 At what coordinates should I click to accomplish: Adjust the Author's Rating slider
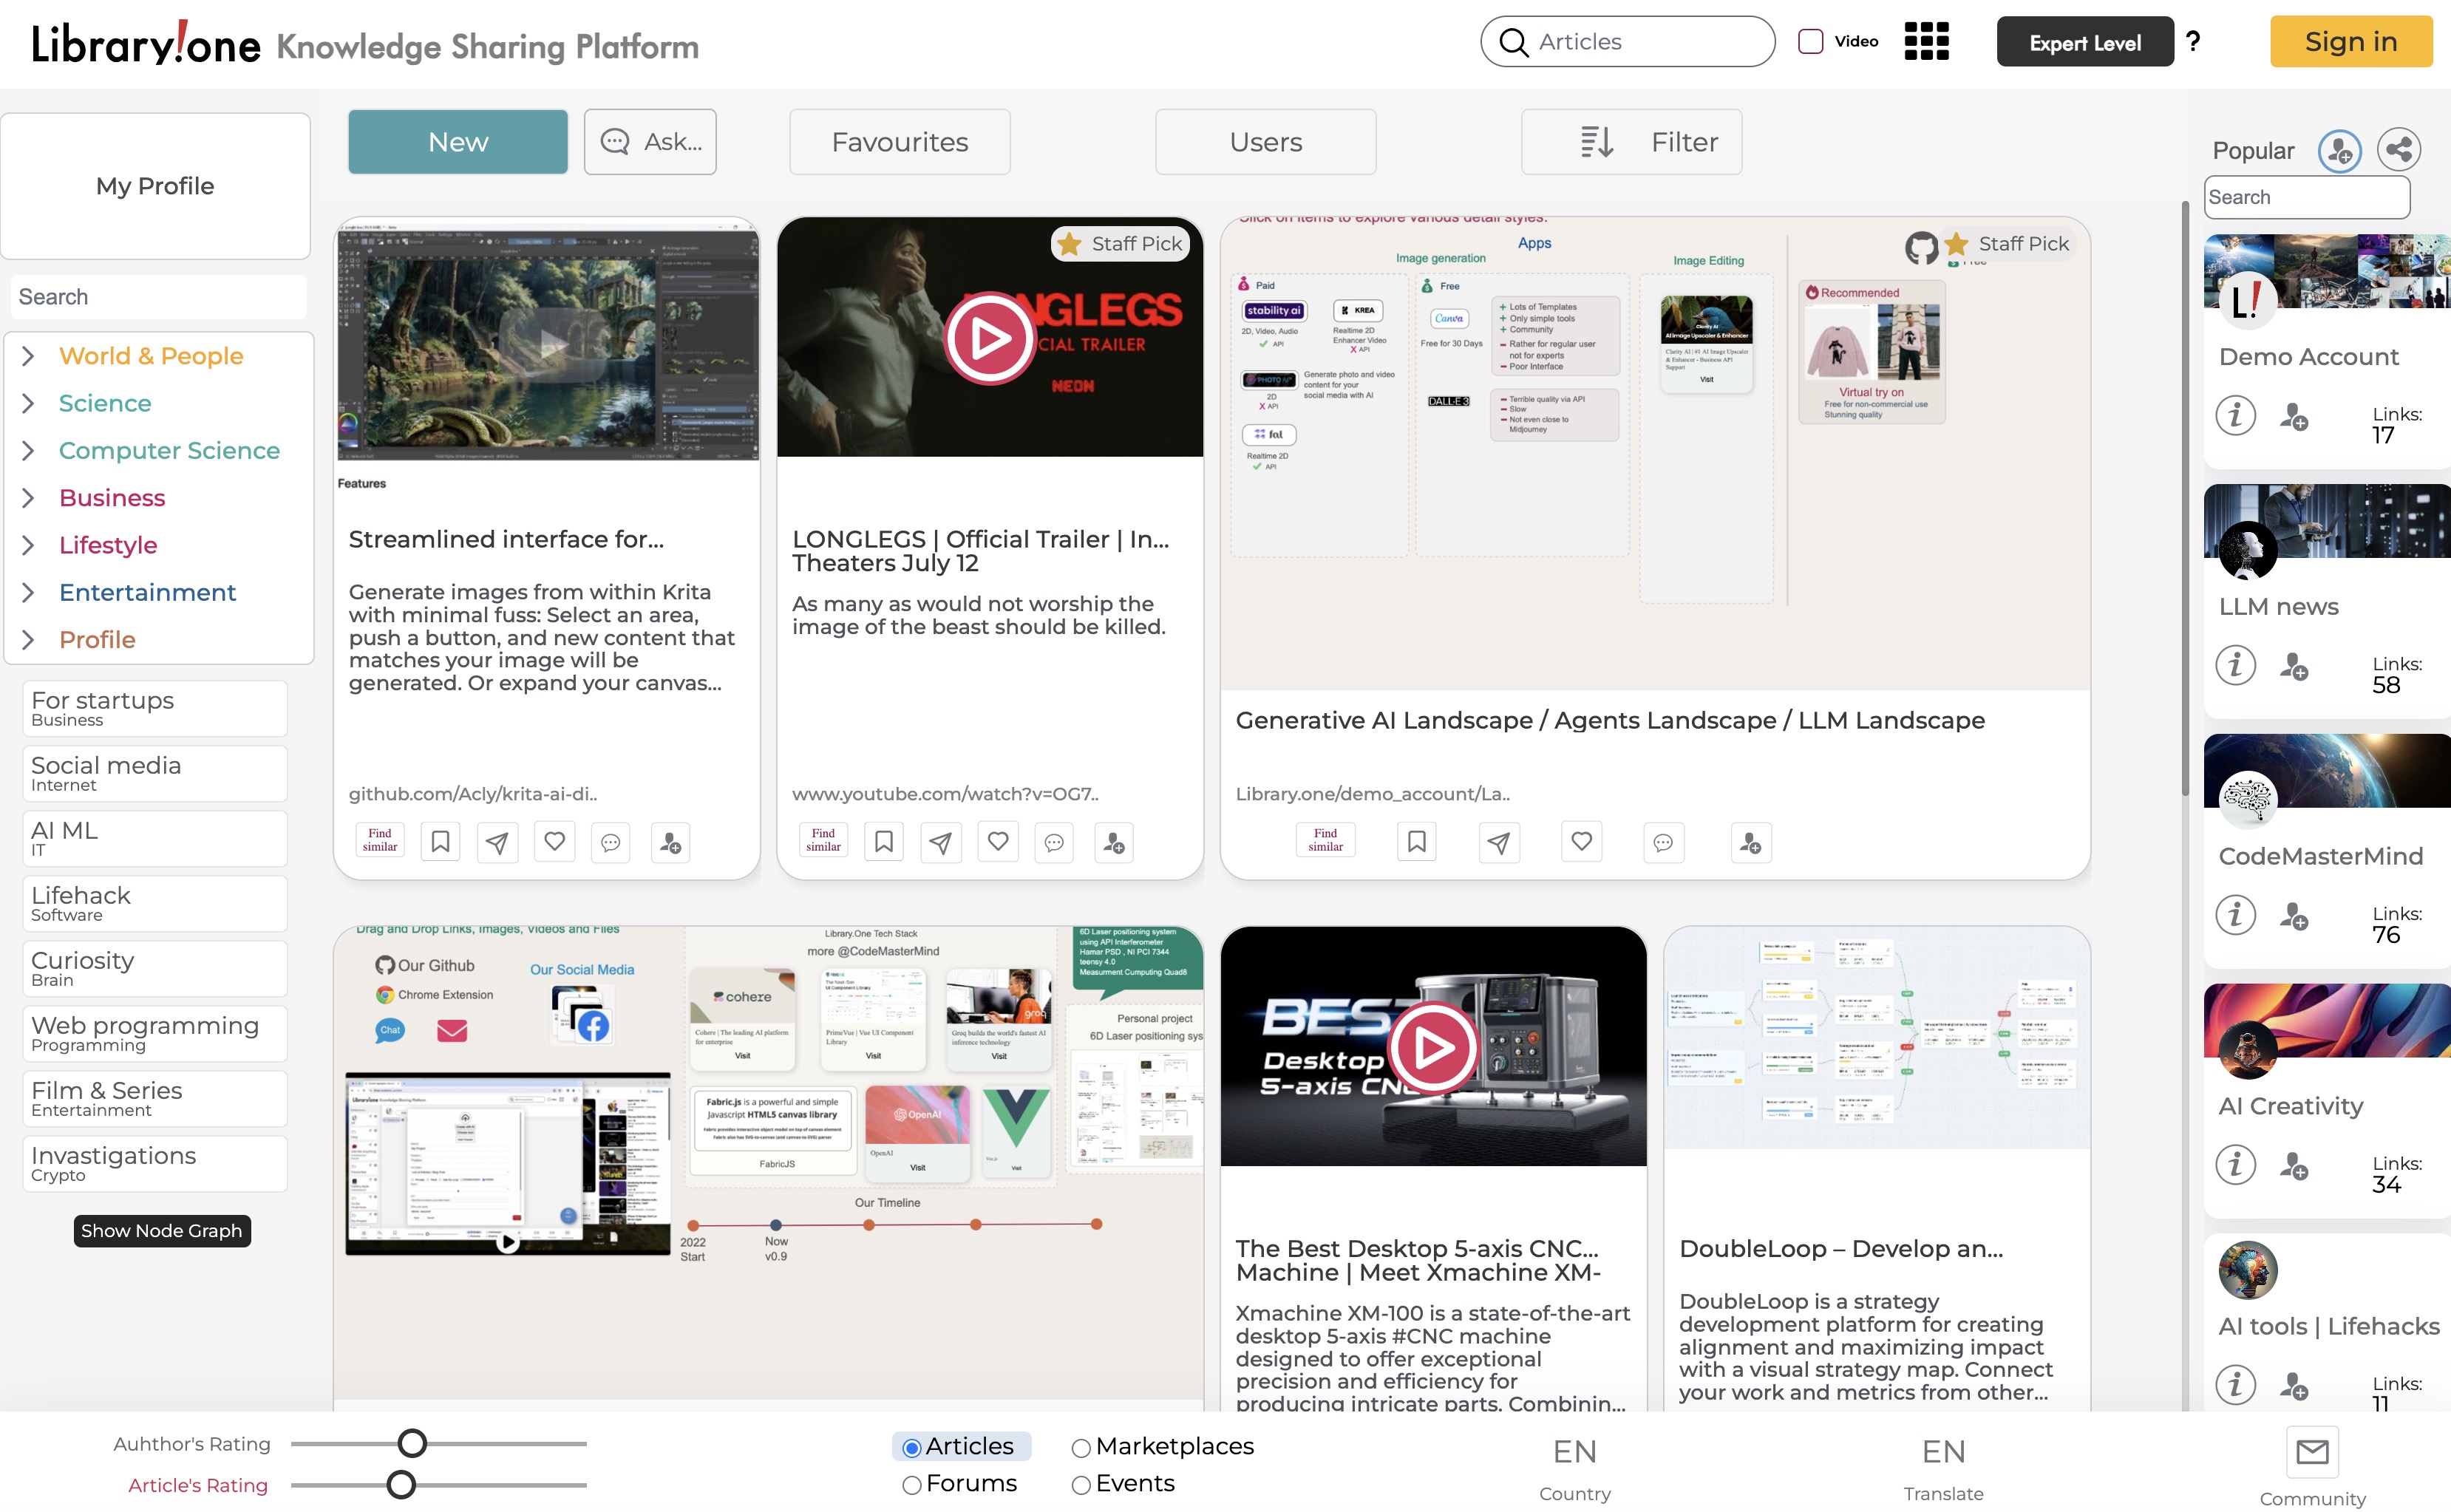411,1443
